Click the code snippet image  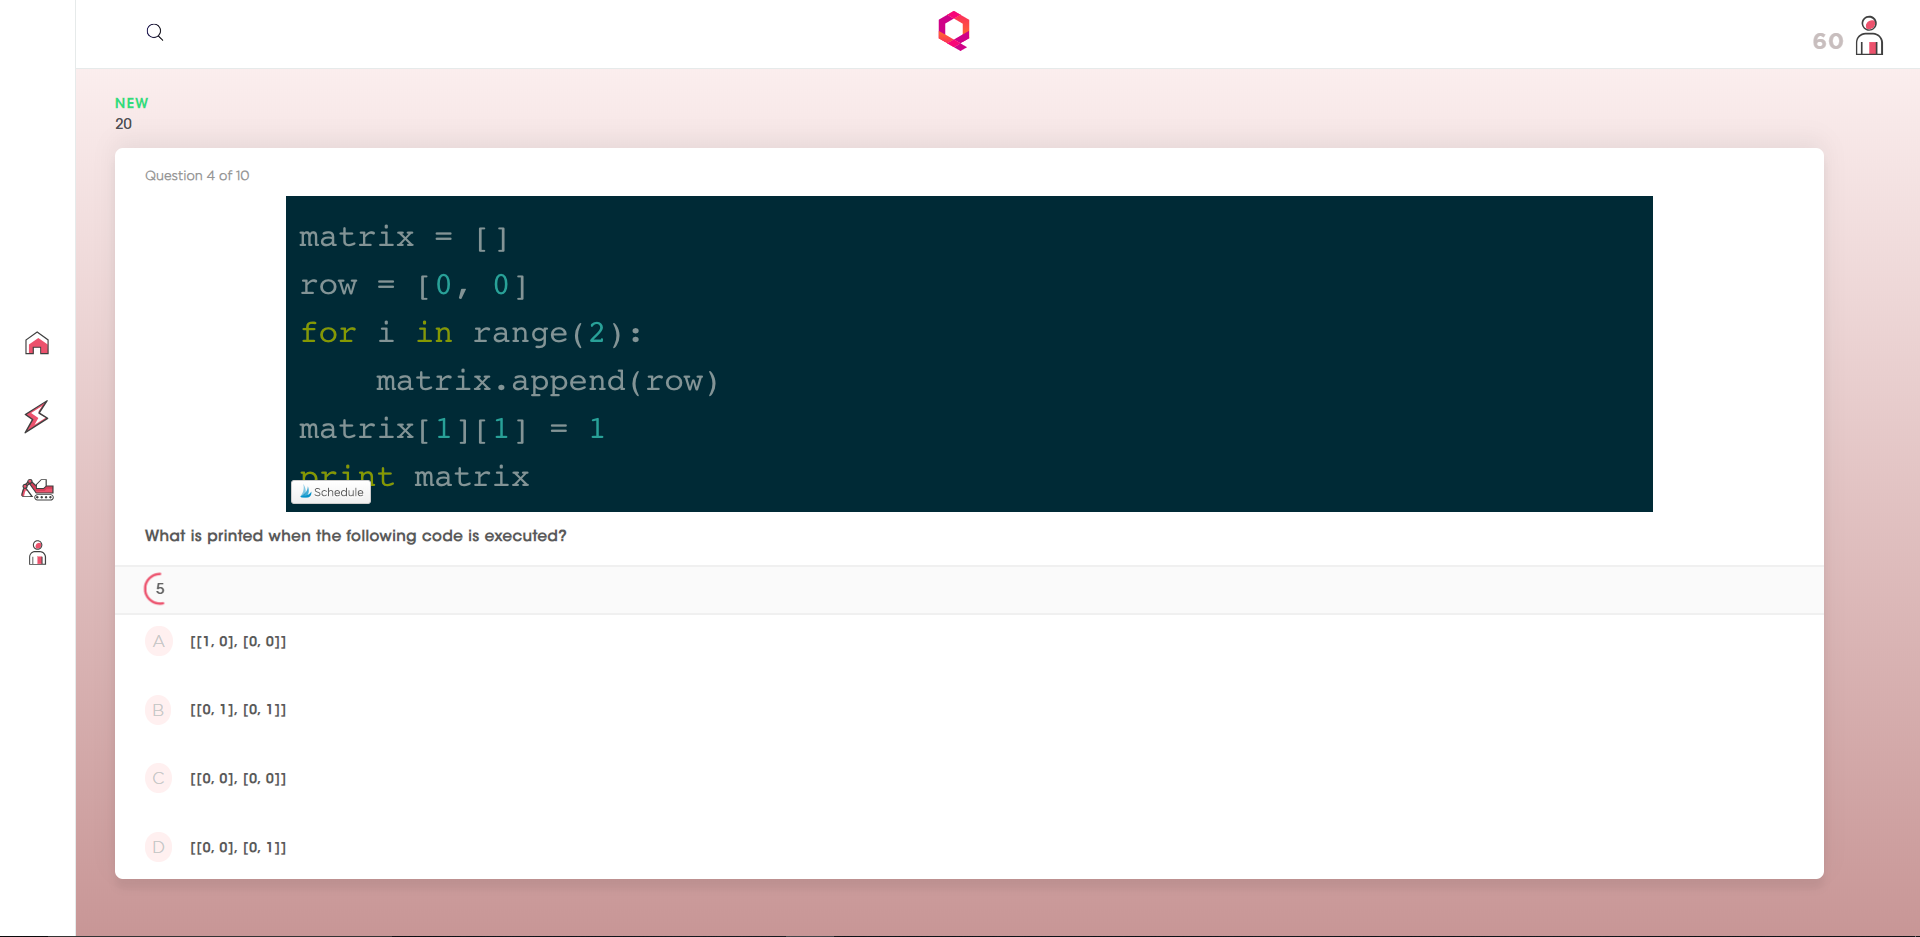pos(969,354)
